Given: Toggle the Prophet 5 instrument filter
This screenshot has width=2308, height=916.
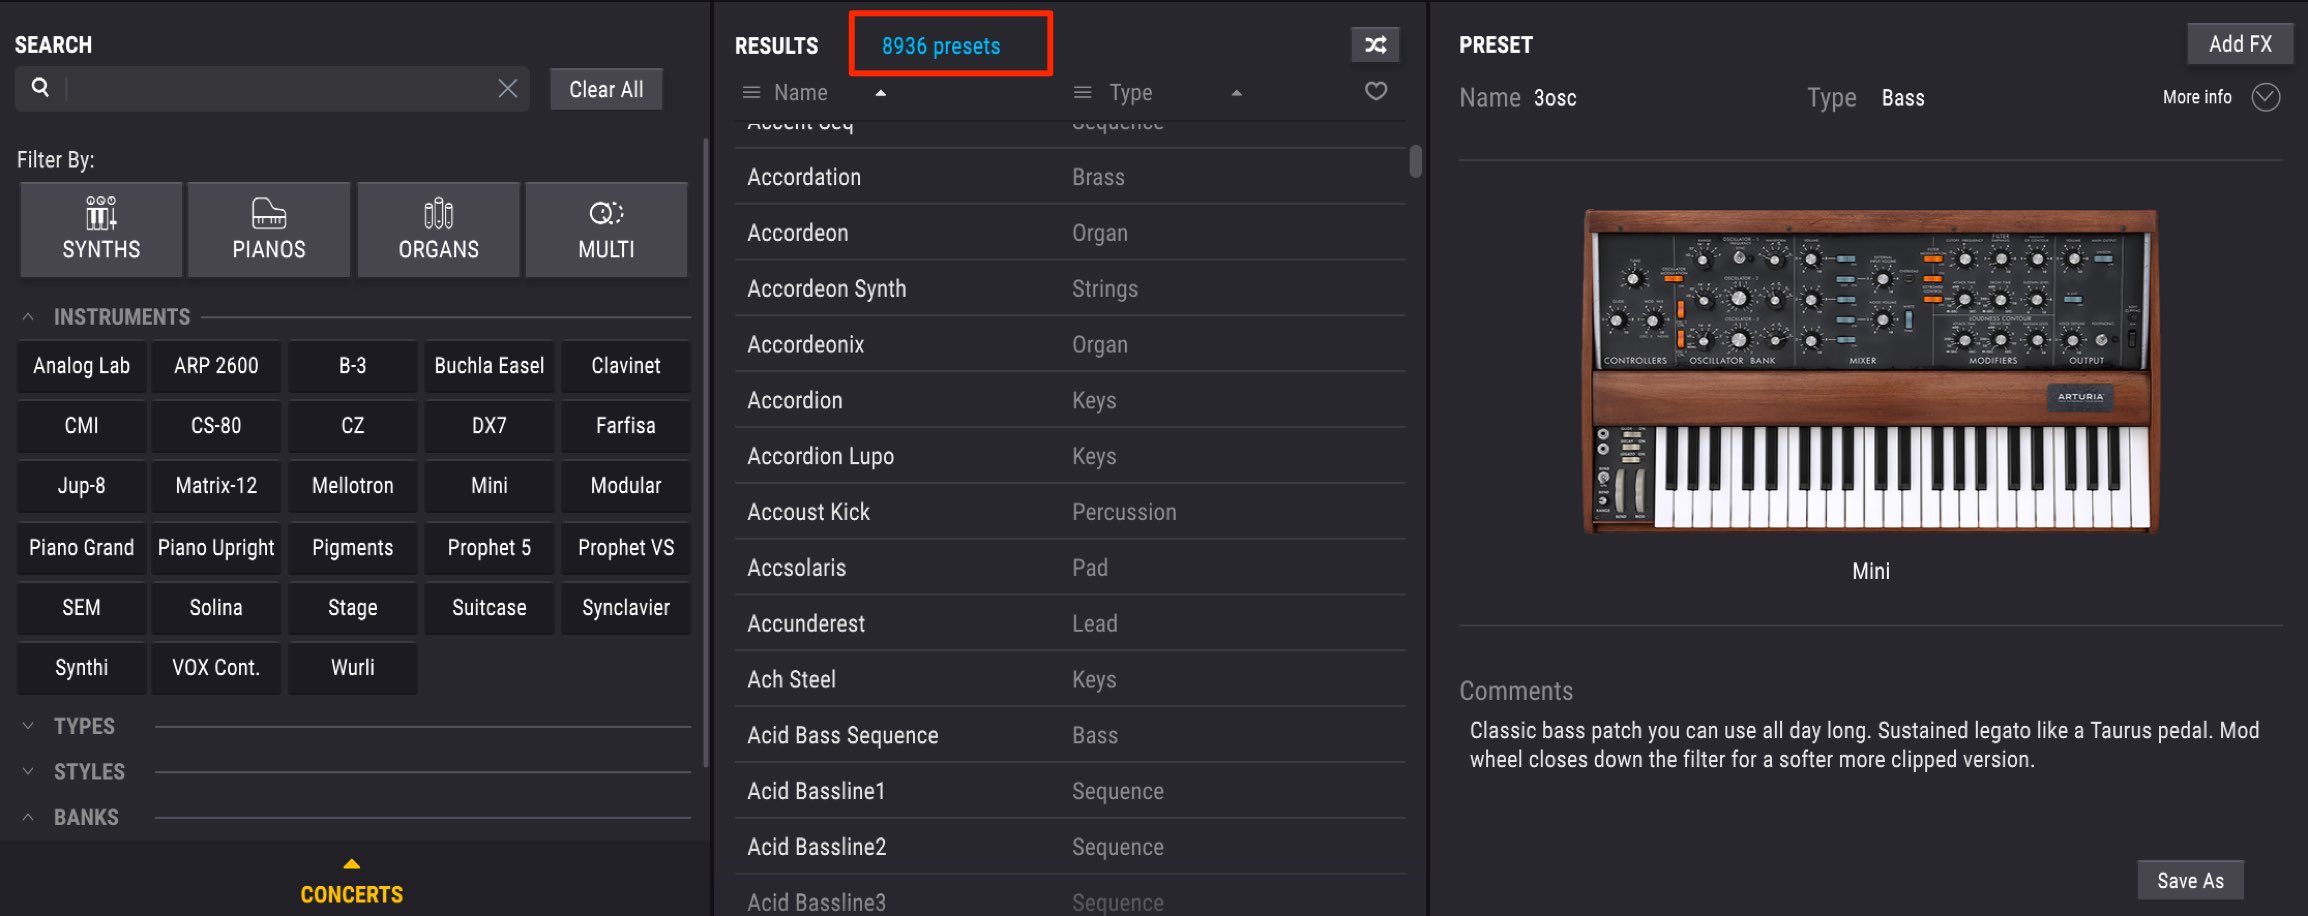Looking at the screenshot, I should pyautogui.click(x=489, y=548).
